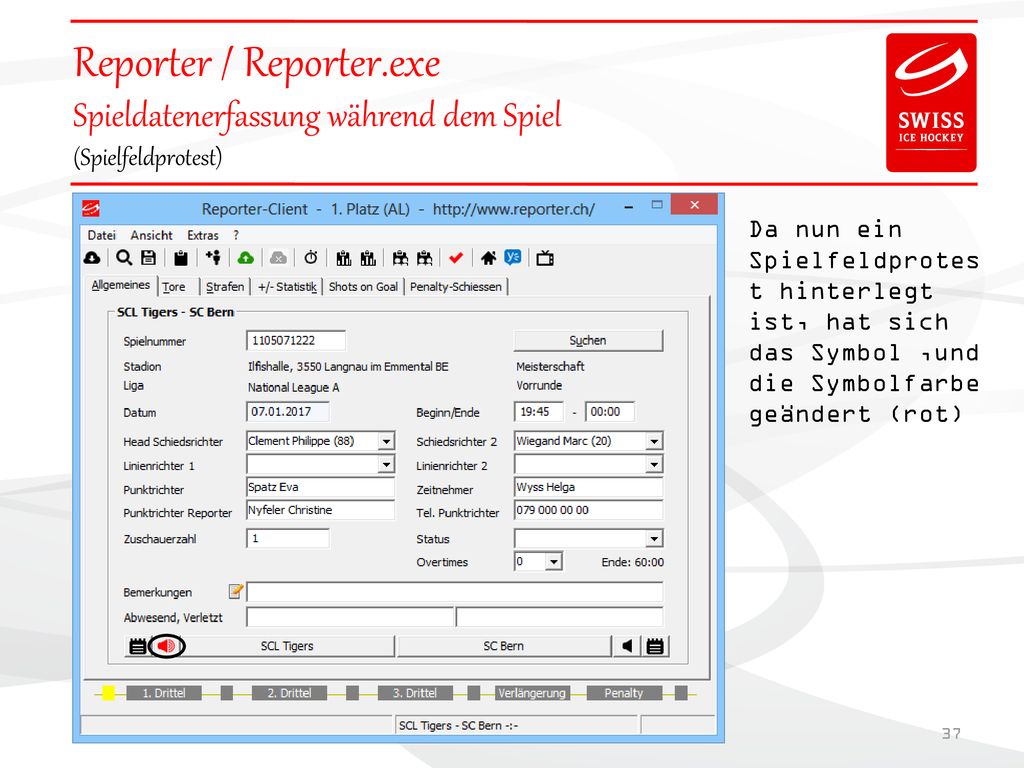The height and width of the screenshot is (768, 1024).
Task: Click the Zeitnehmer field Wyss Helga
Action: 588,487
